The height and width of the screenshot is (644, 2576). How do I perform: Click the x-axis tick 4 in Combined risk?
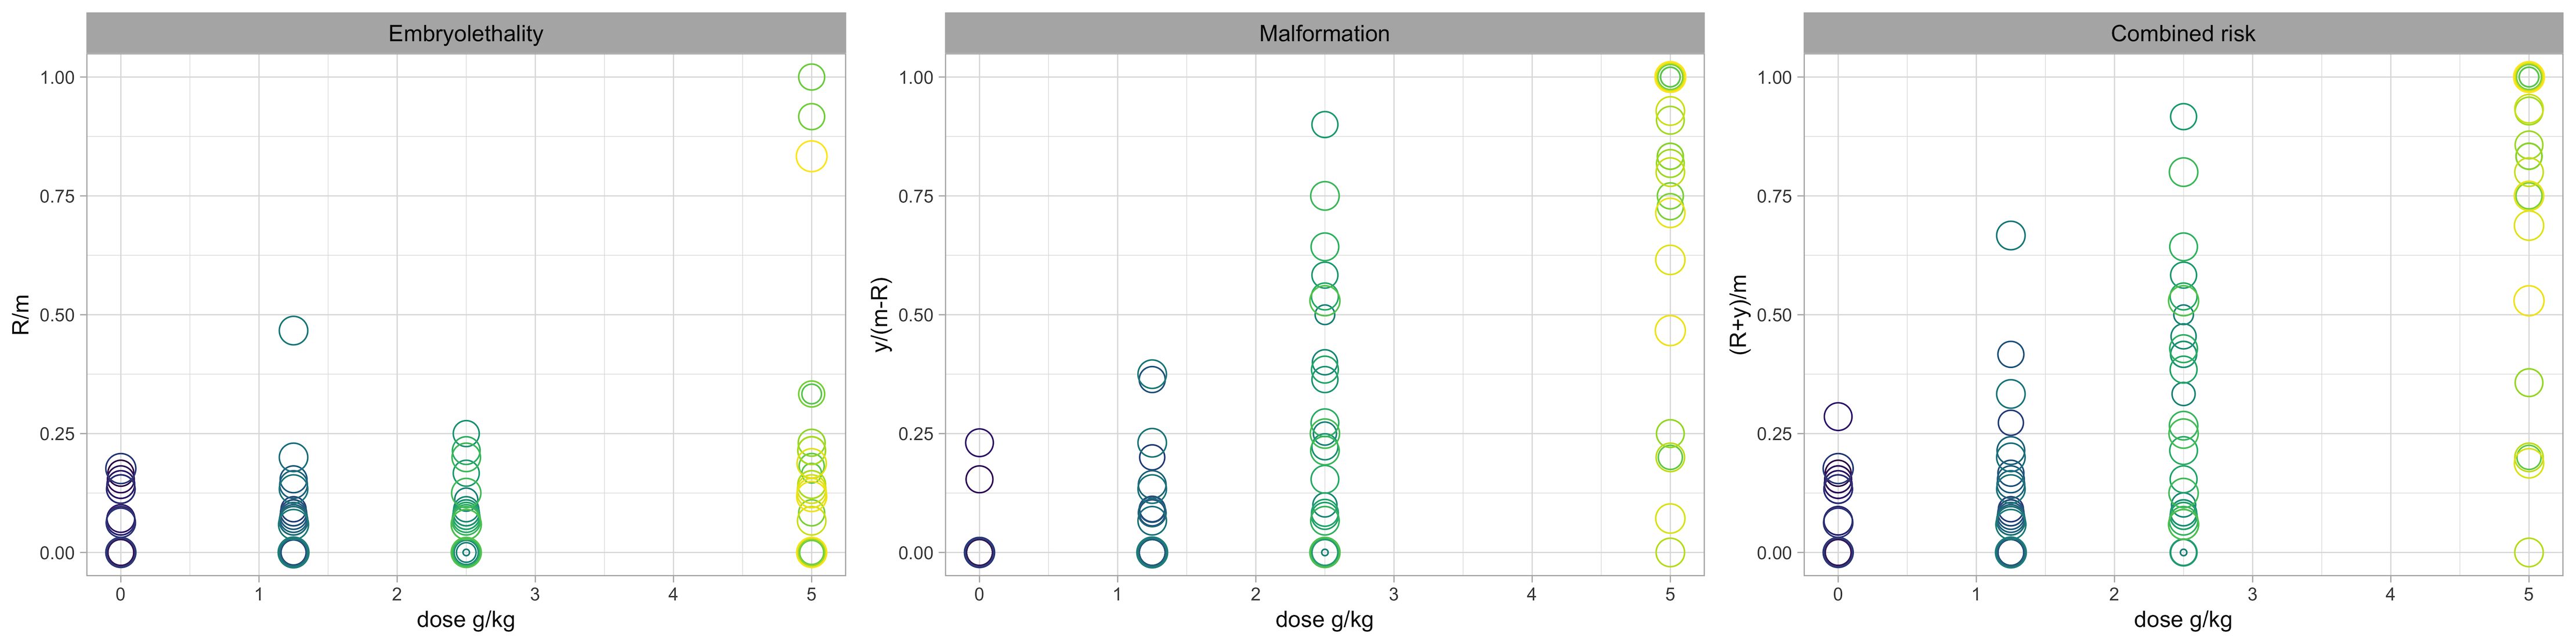[2390, 595]
